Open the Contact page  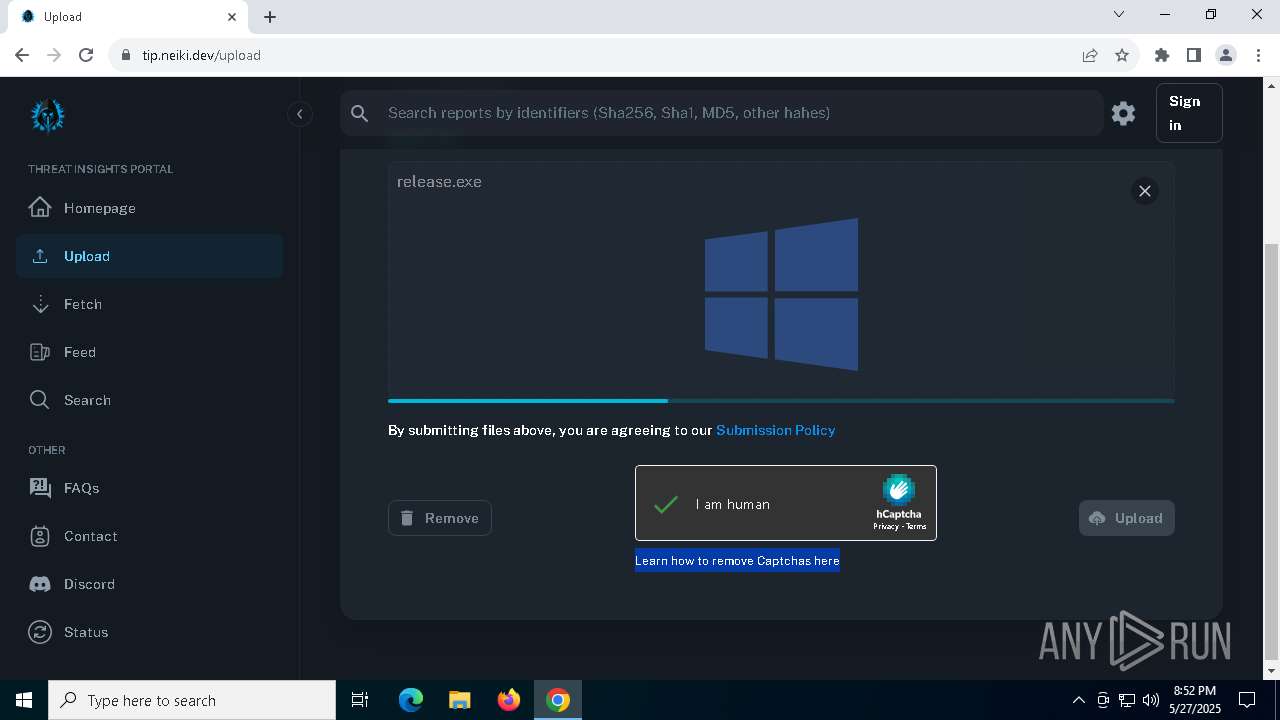click(150, 536)
